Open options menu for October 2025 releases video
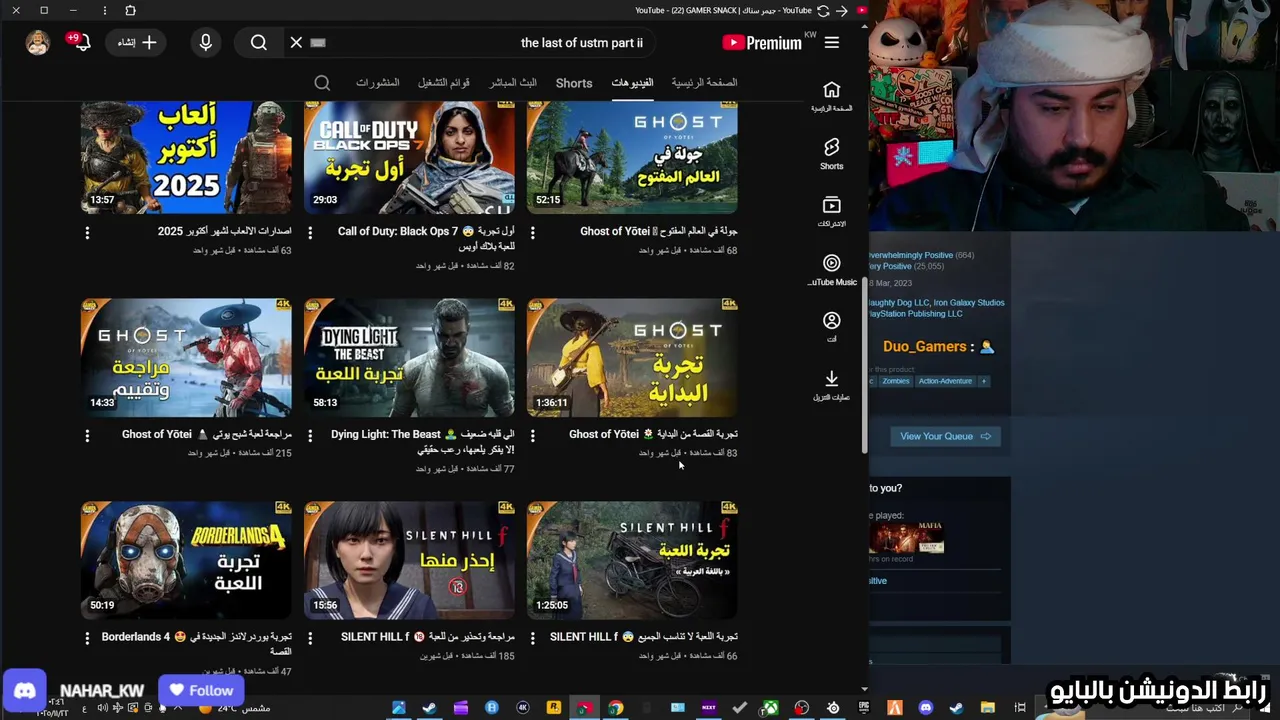Image resolution: width=1280 pixels, height=720 pixels. [x=87, y=232]
